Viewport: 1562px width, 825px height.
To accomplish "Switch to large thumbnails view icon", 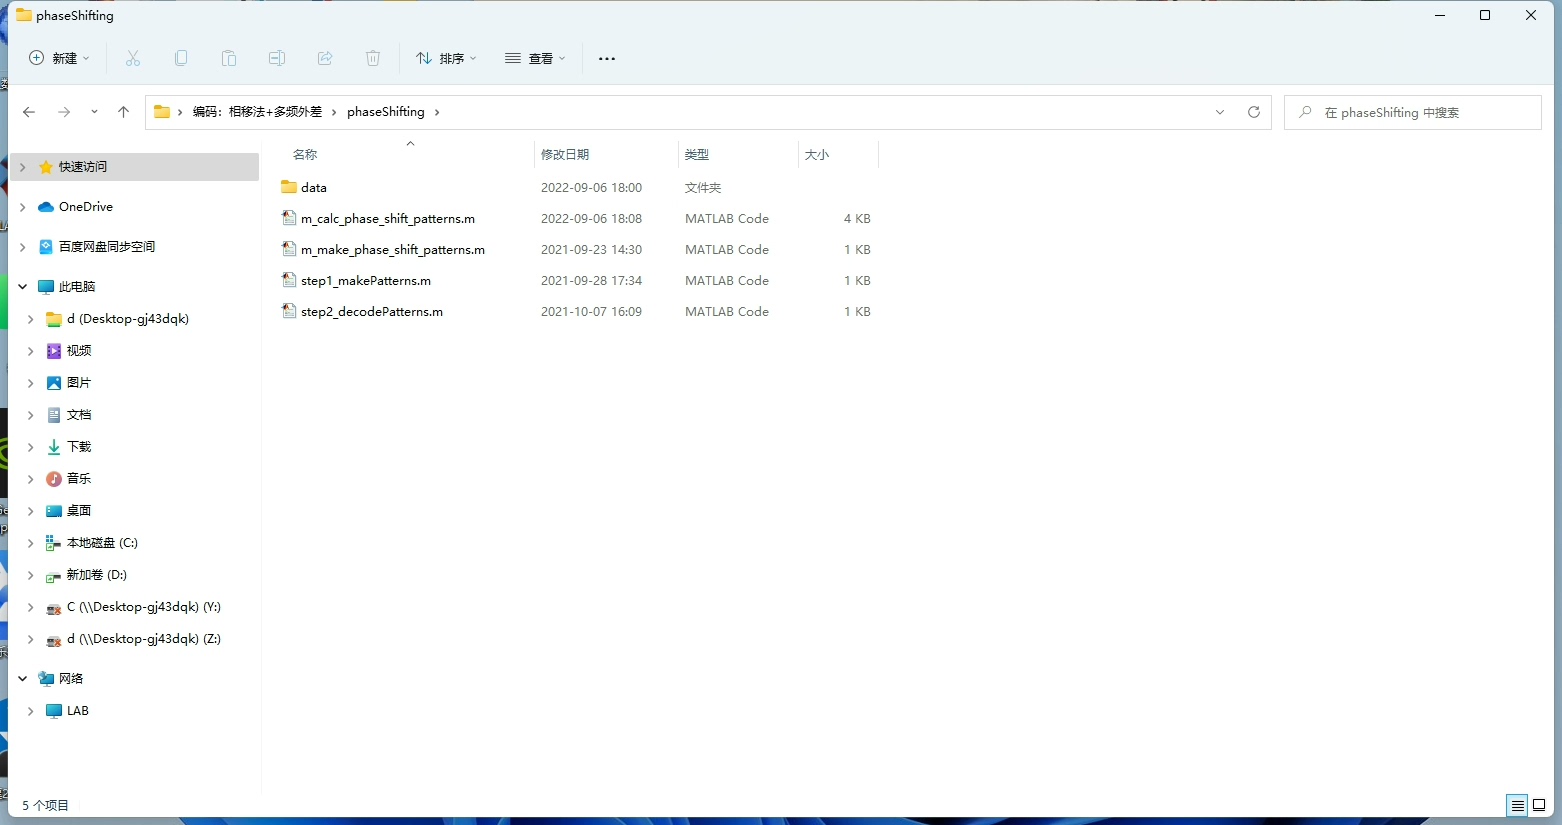I will point(1539,805).
